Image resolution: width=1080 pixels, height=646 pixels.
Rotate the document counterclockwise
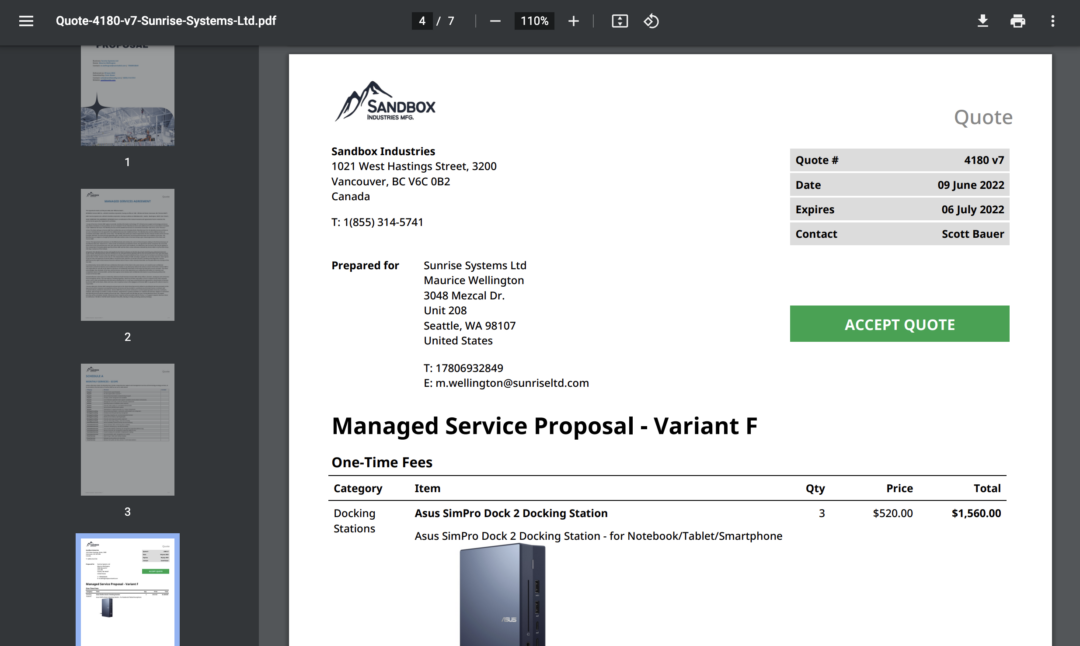pyautogui.click(x=652, y=21)
